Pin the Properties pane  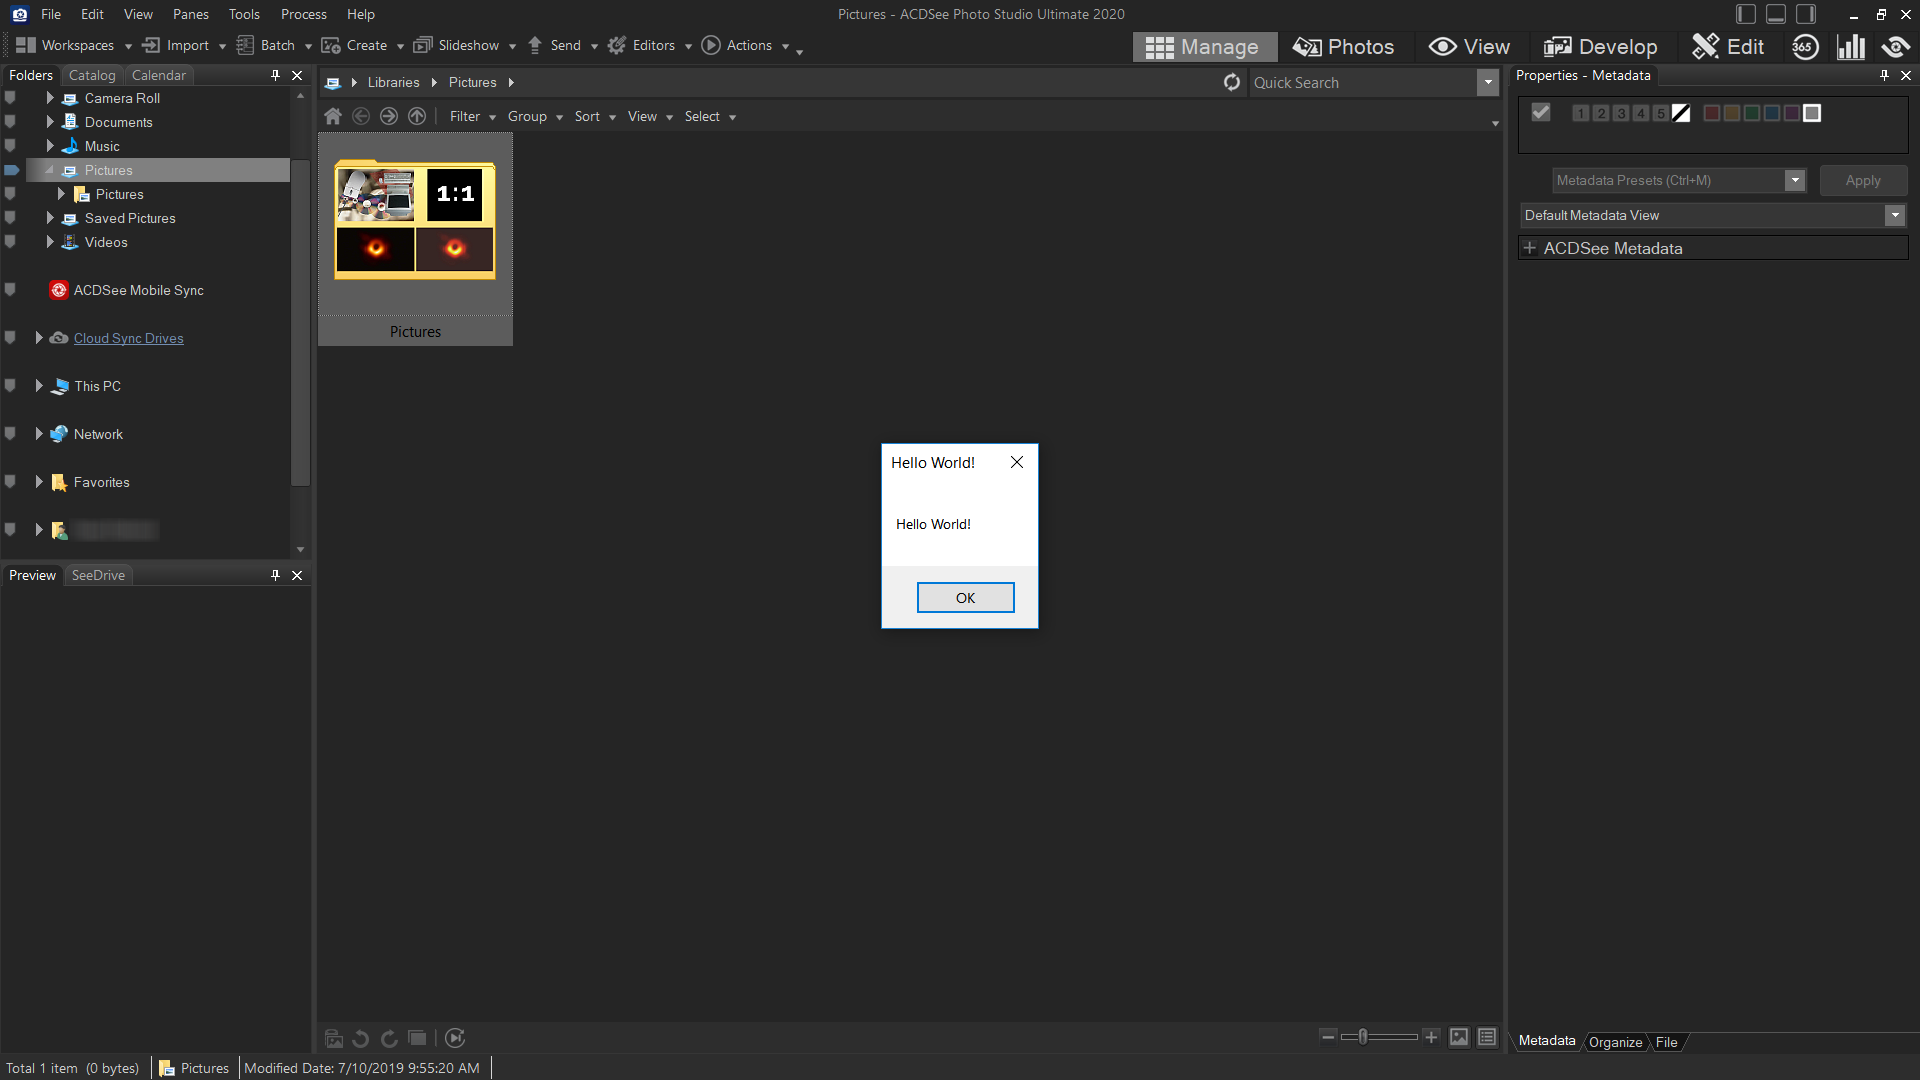tap(1884, 75)
